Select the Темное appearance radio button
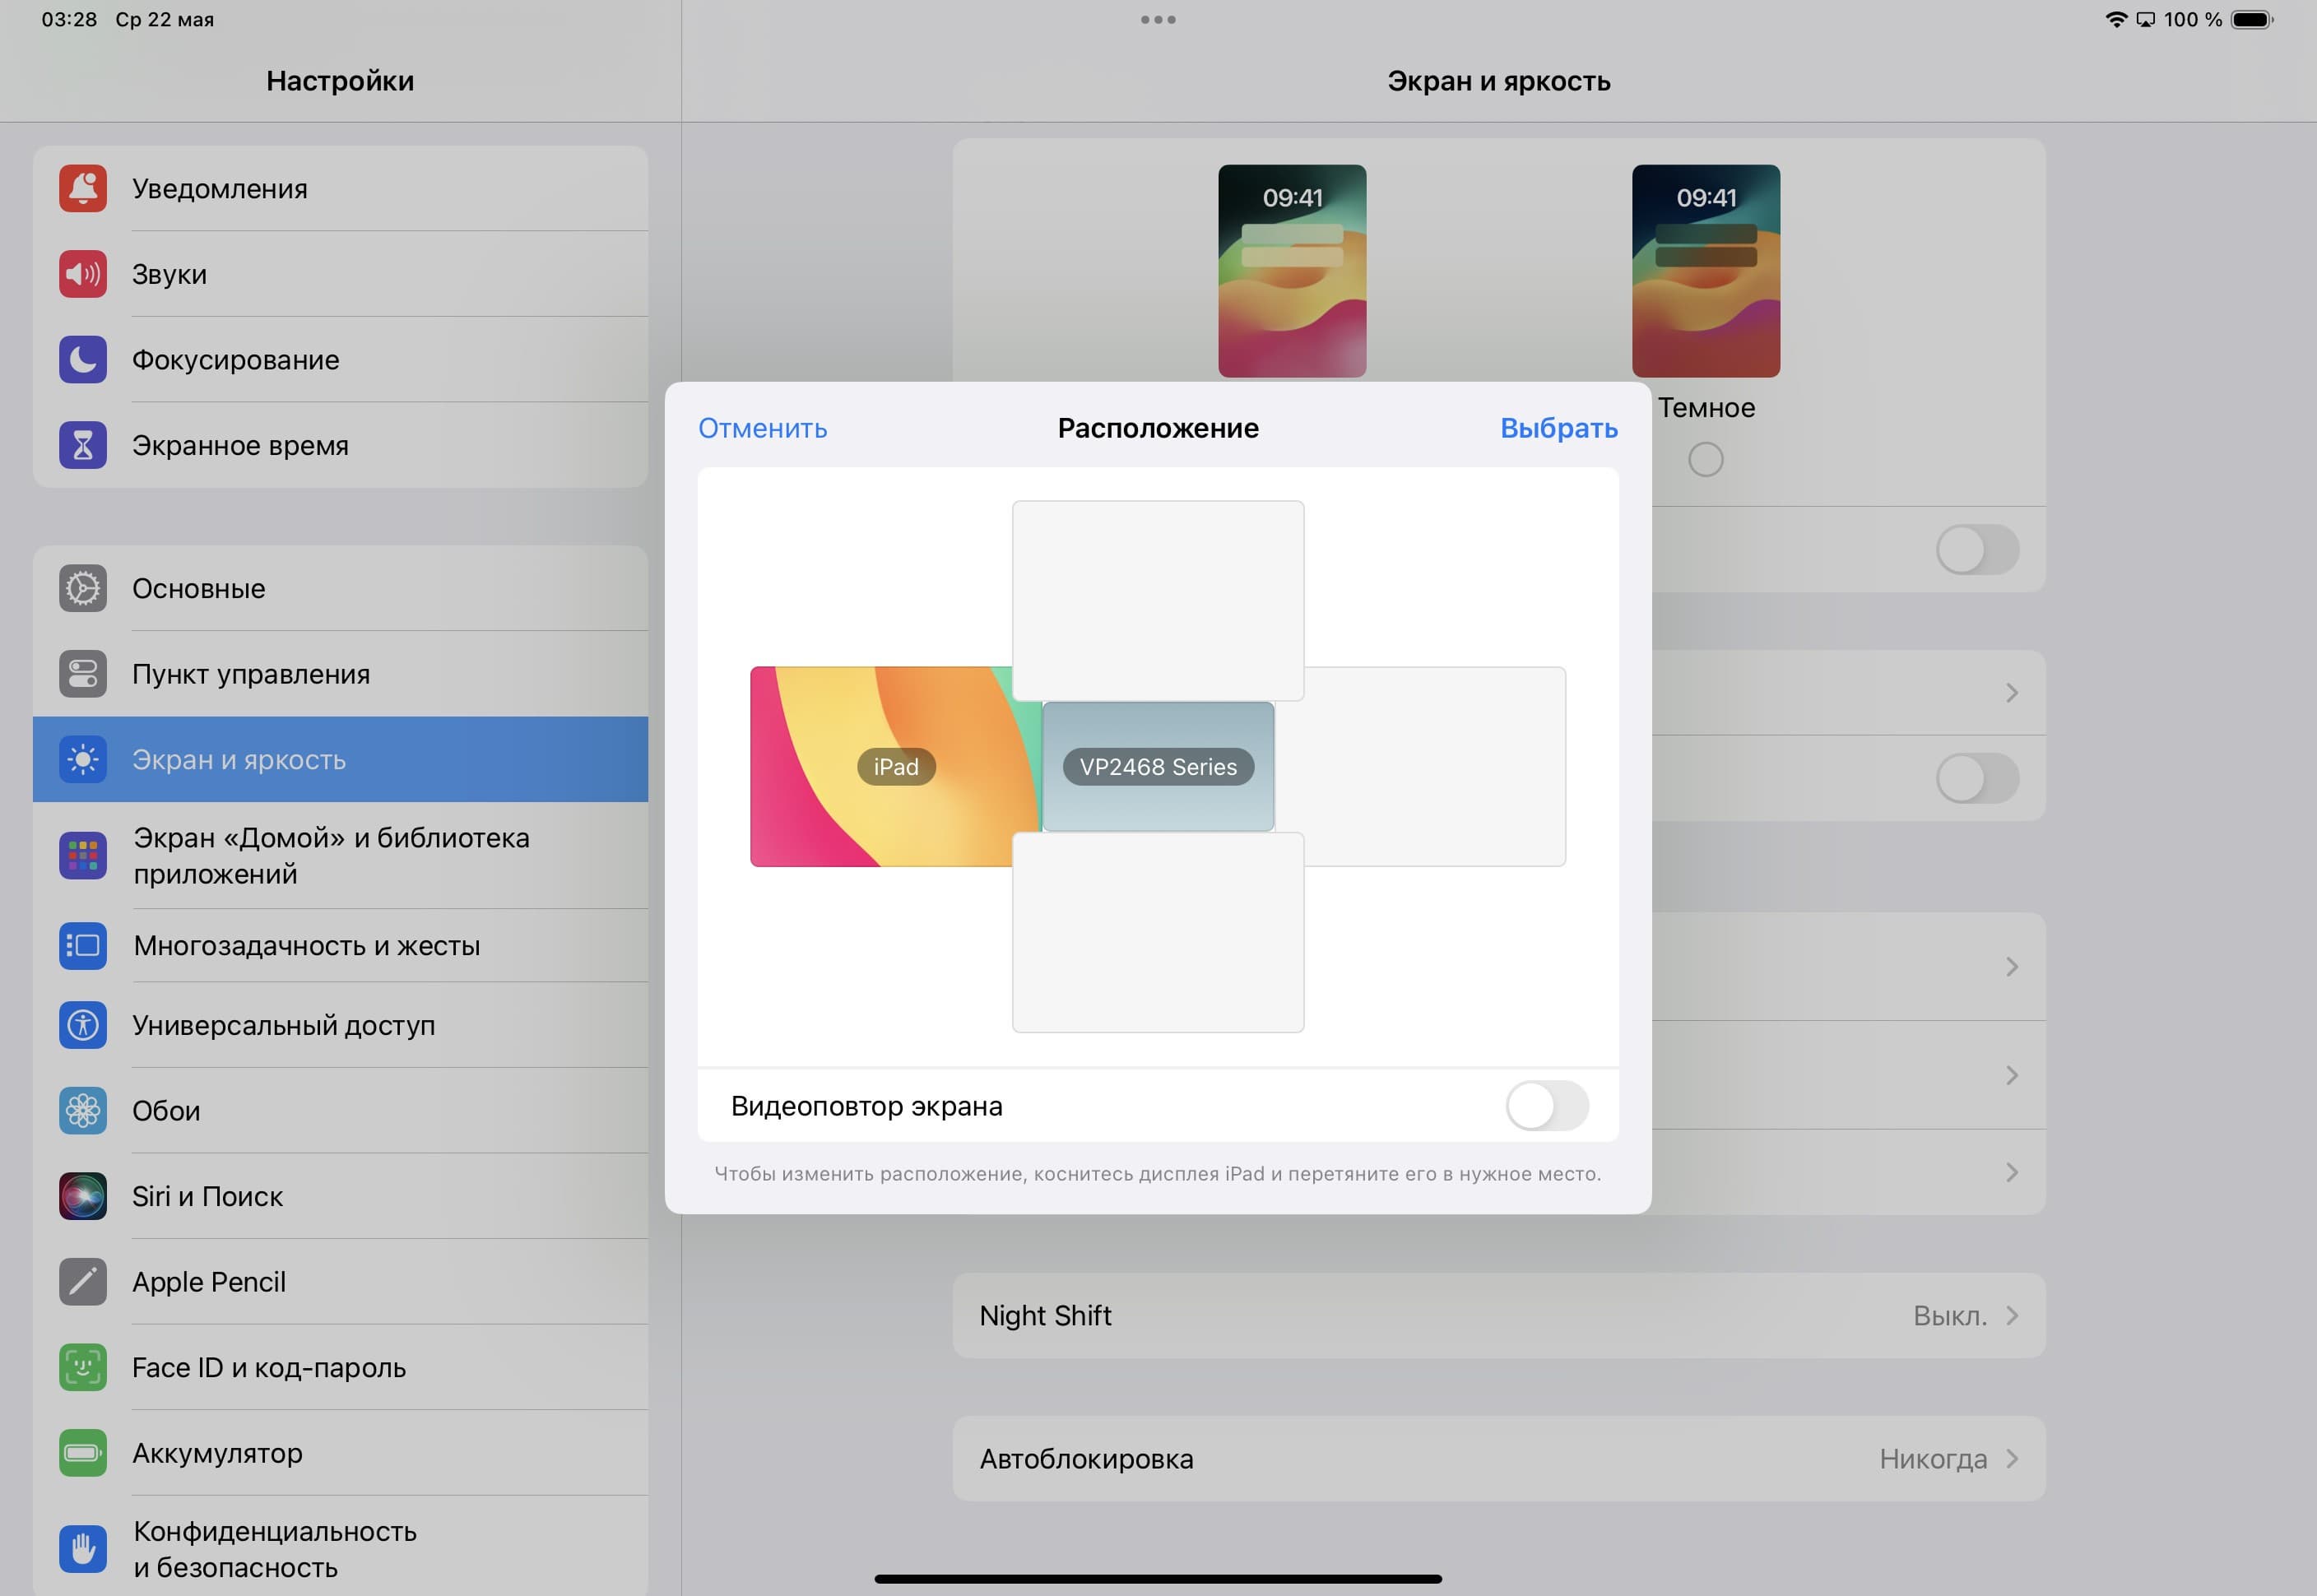The height and width of the screenshot is (1596, 2317). [1705, 460]
